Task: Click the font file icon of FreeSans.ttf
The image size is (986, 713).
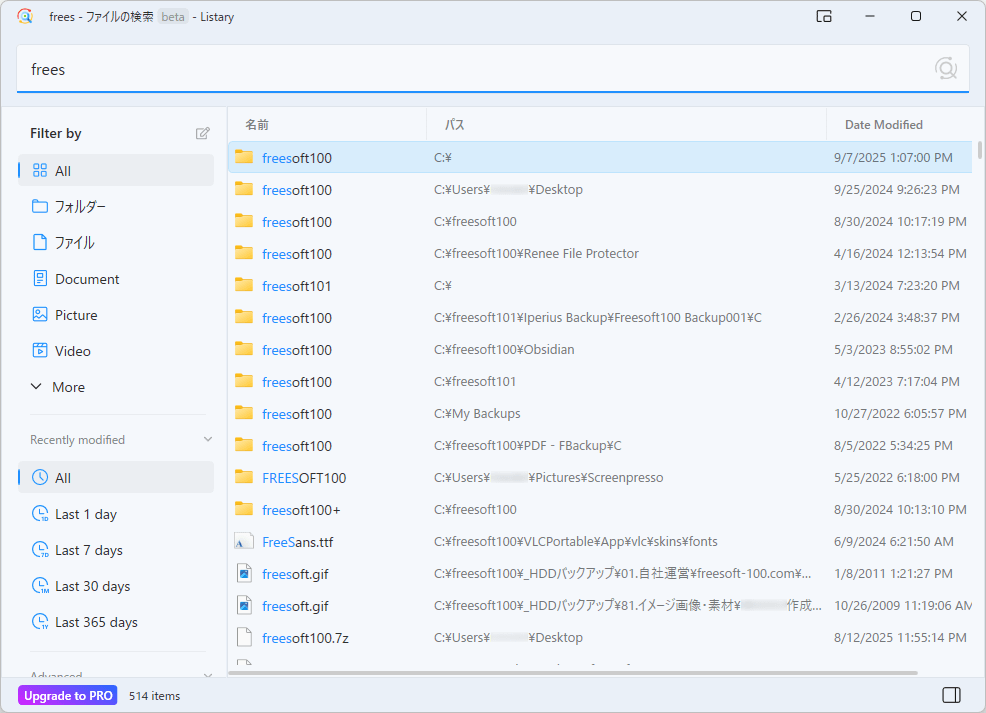Action: tap(244, 541)
